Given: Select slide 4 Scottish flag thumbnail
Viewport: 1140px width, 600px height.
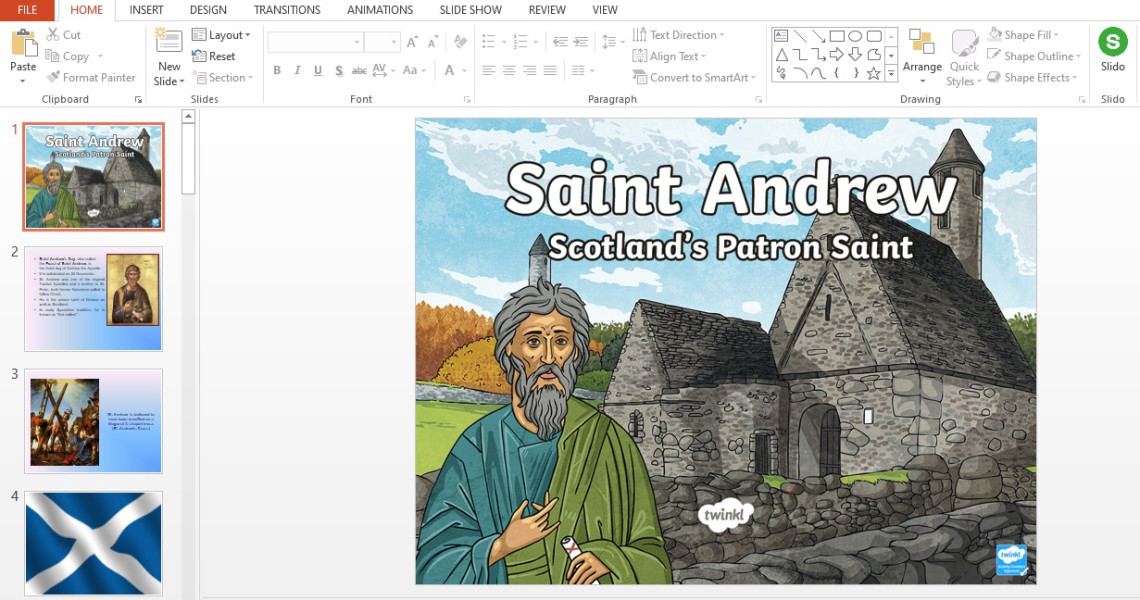Looking at the screenshot, I should click(93, 543).
